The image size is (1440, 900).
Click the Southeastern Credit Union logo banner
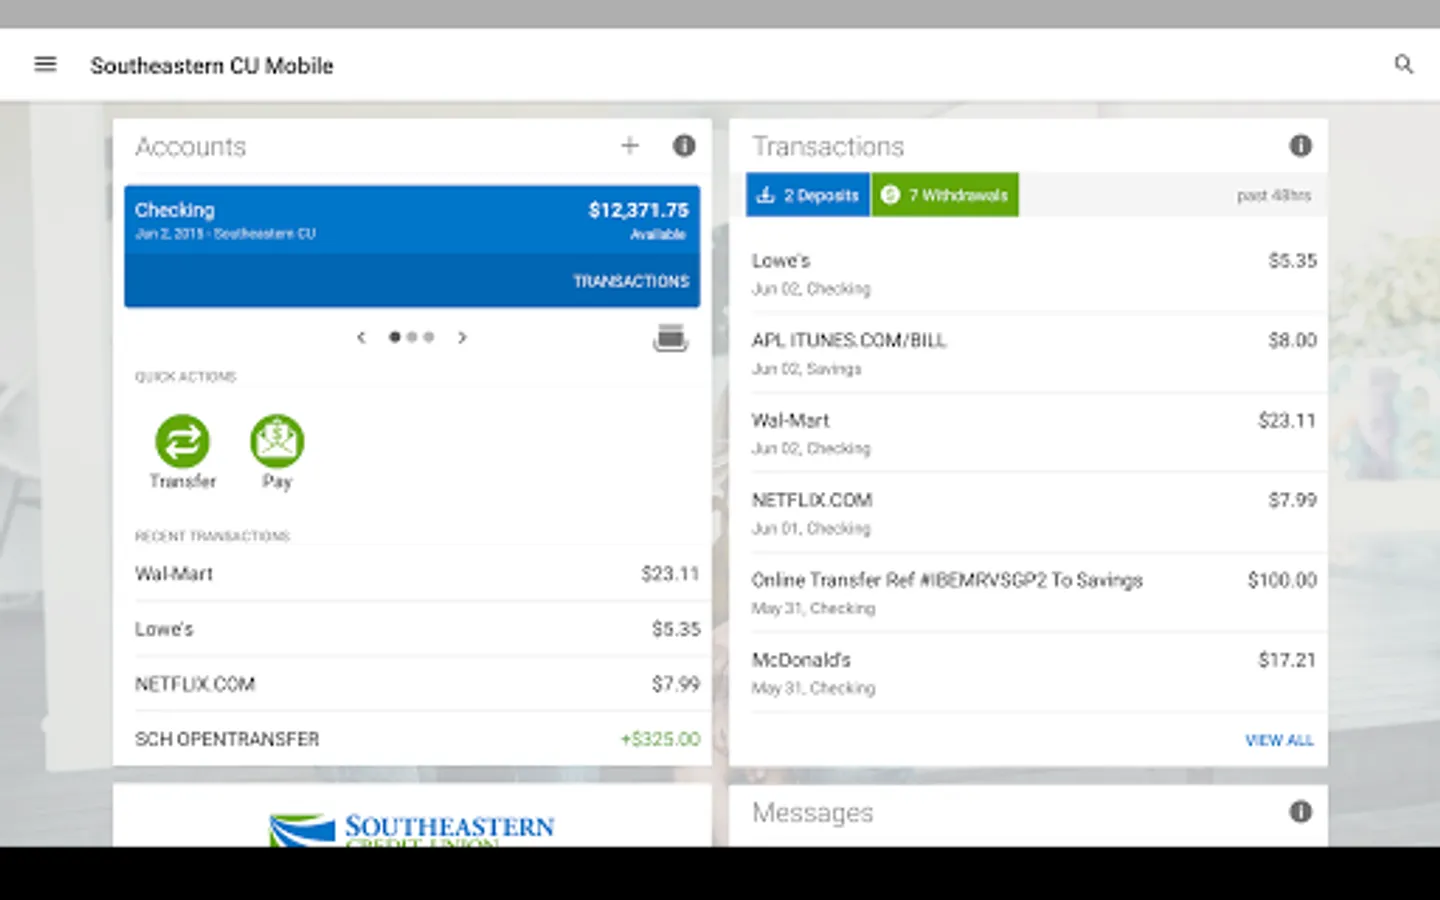pos(412,829)
